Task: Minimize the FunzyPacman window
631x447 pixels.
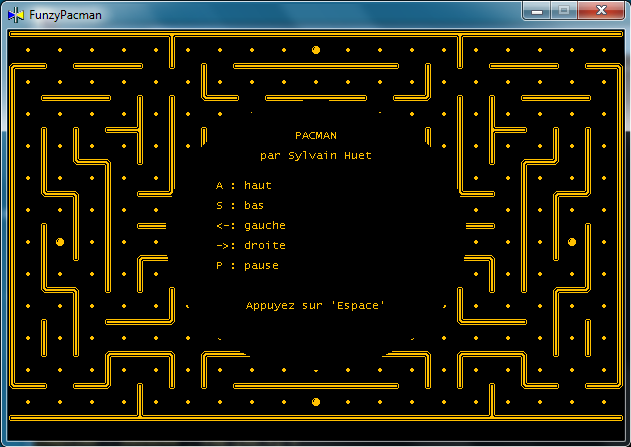Action: [x=537, y=11]
